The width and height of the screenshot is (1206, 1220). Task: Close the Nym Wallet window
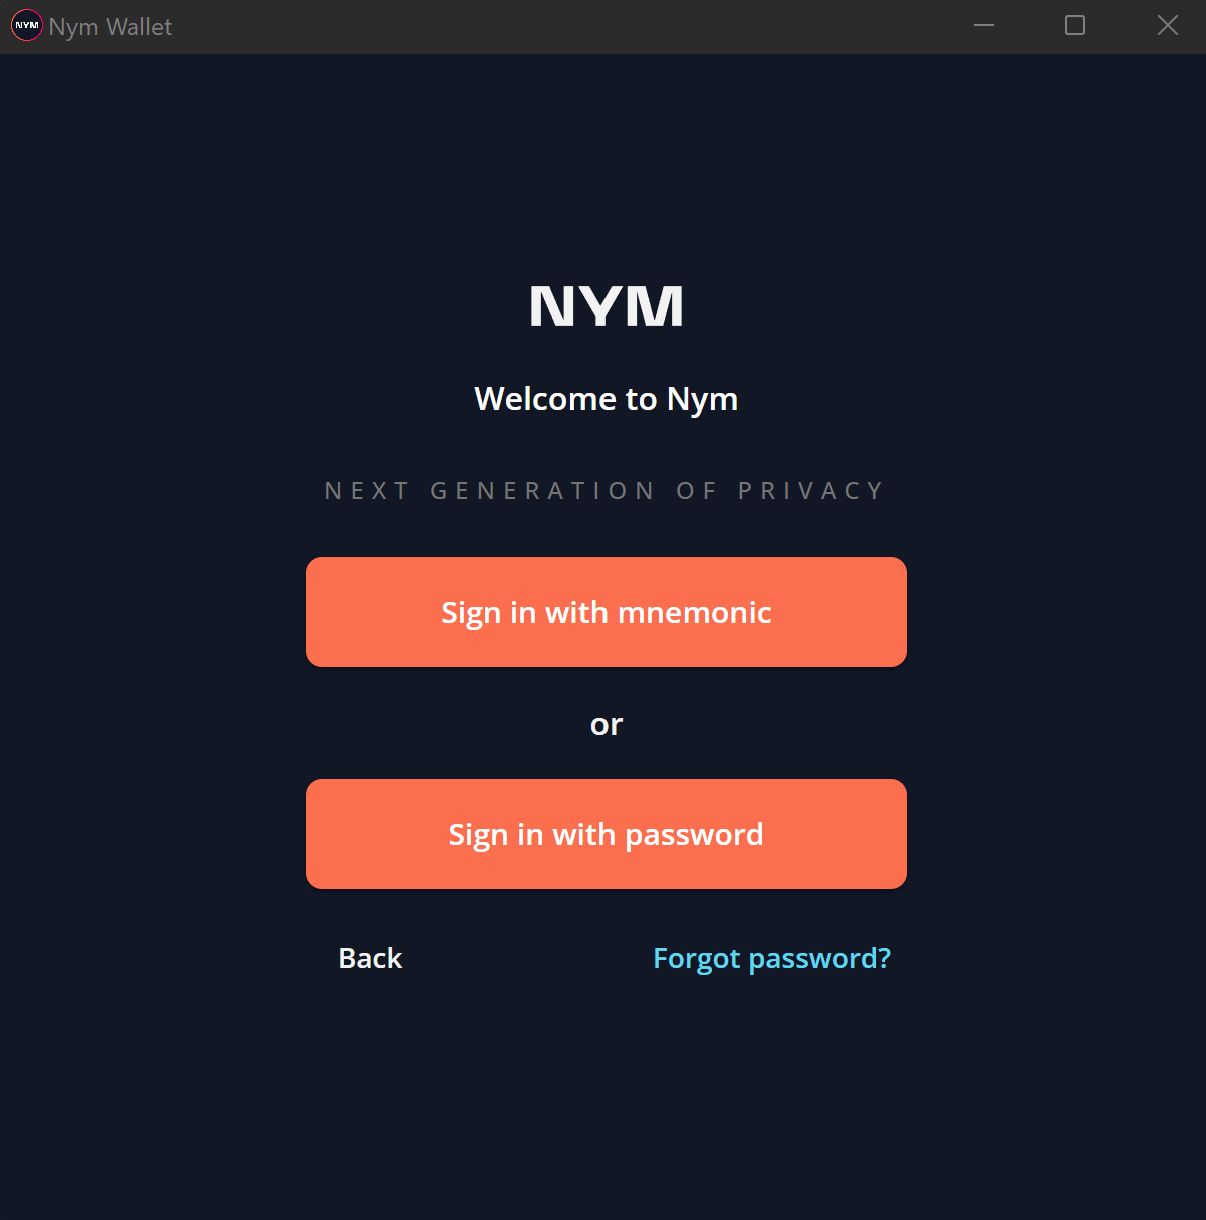1167,26
